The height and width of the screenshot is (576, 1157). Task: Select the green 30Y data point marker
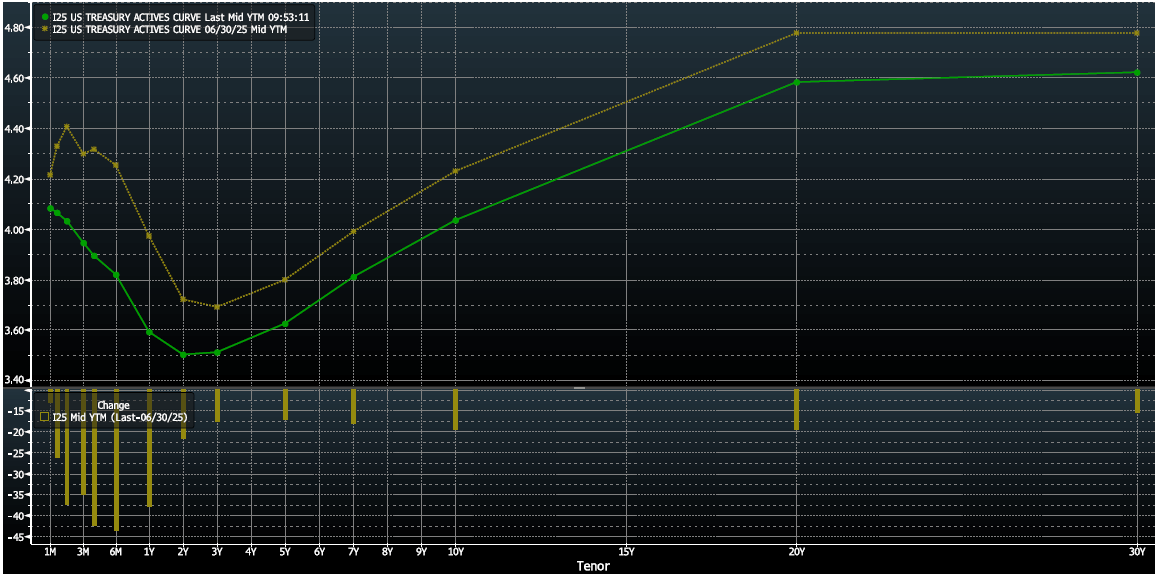tap(1137, 72)
